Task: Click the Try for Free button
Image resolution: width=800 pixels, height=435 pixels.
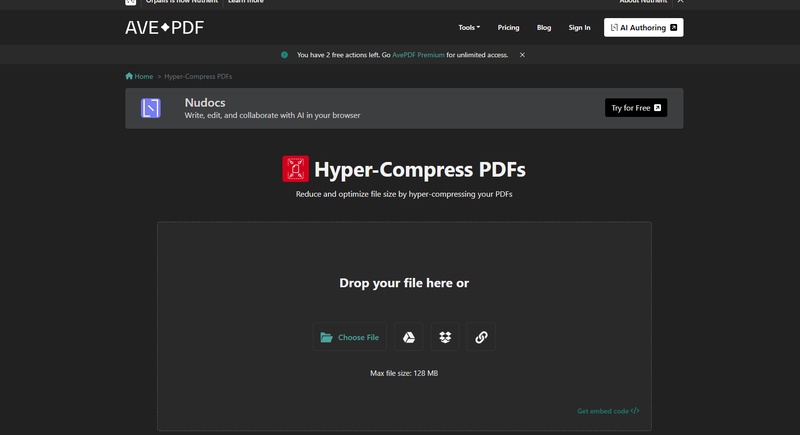Action: 636,108
